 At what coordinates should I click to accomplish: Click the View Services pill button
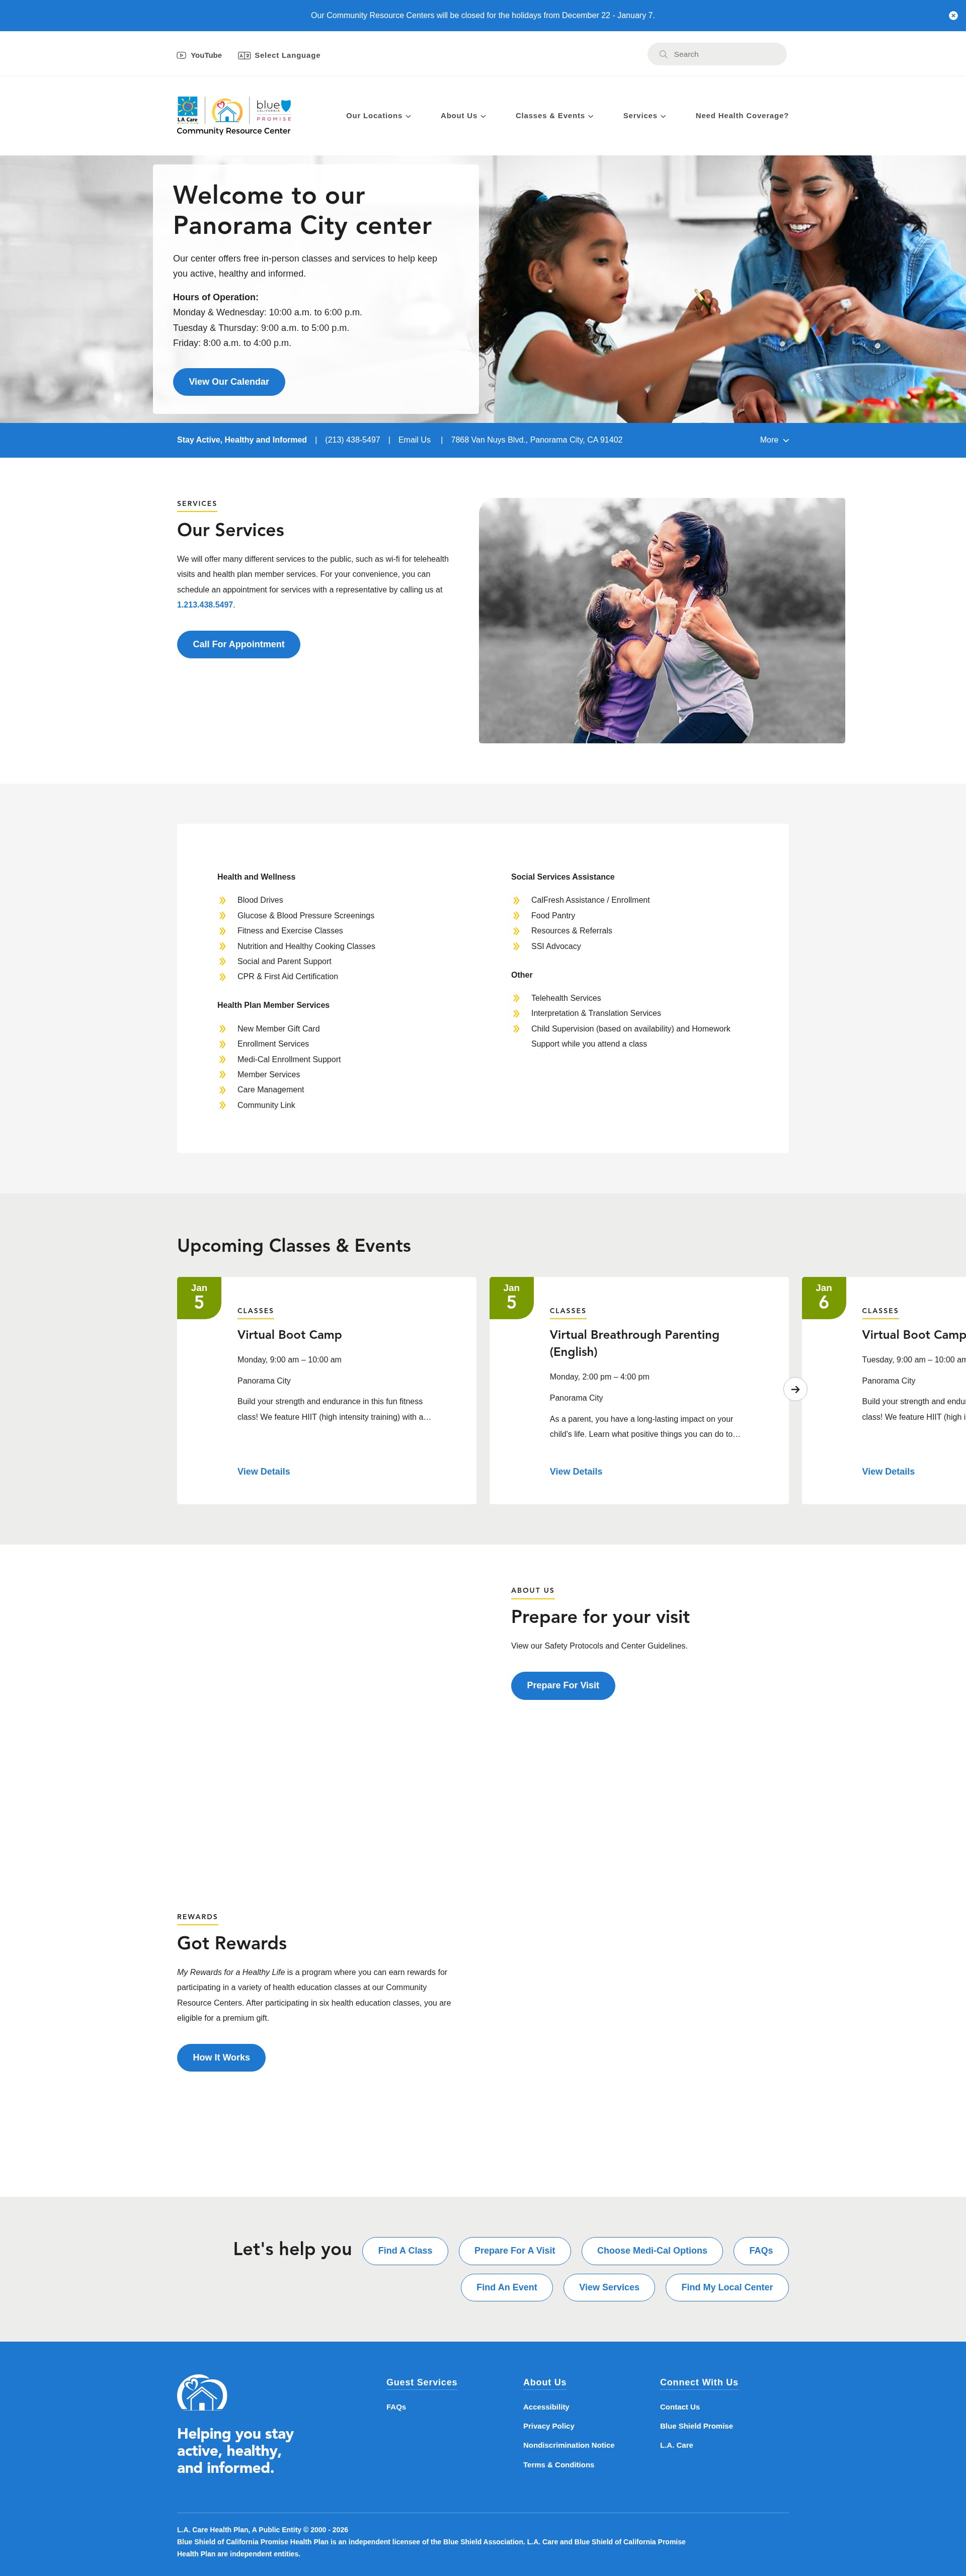[609, 2287]
